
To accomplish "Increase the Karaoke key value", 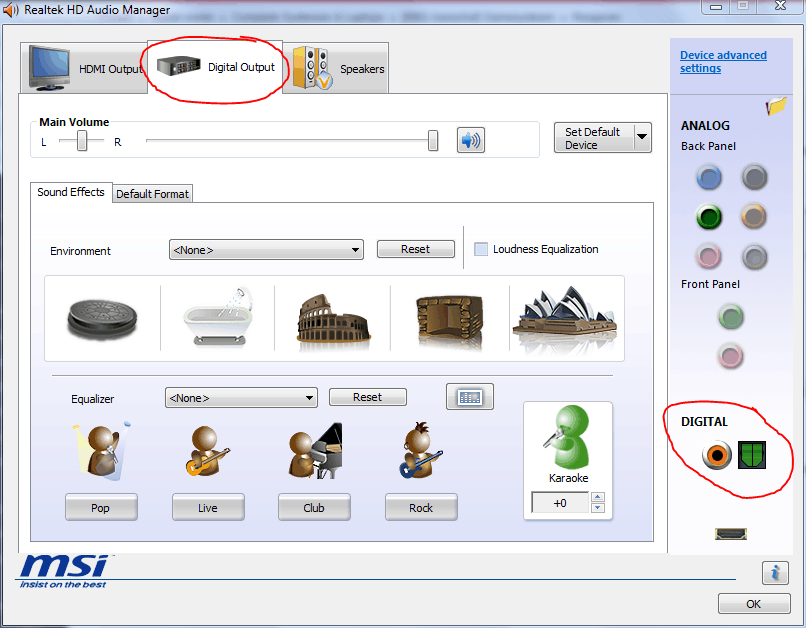I will pos(597,497).
